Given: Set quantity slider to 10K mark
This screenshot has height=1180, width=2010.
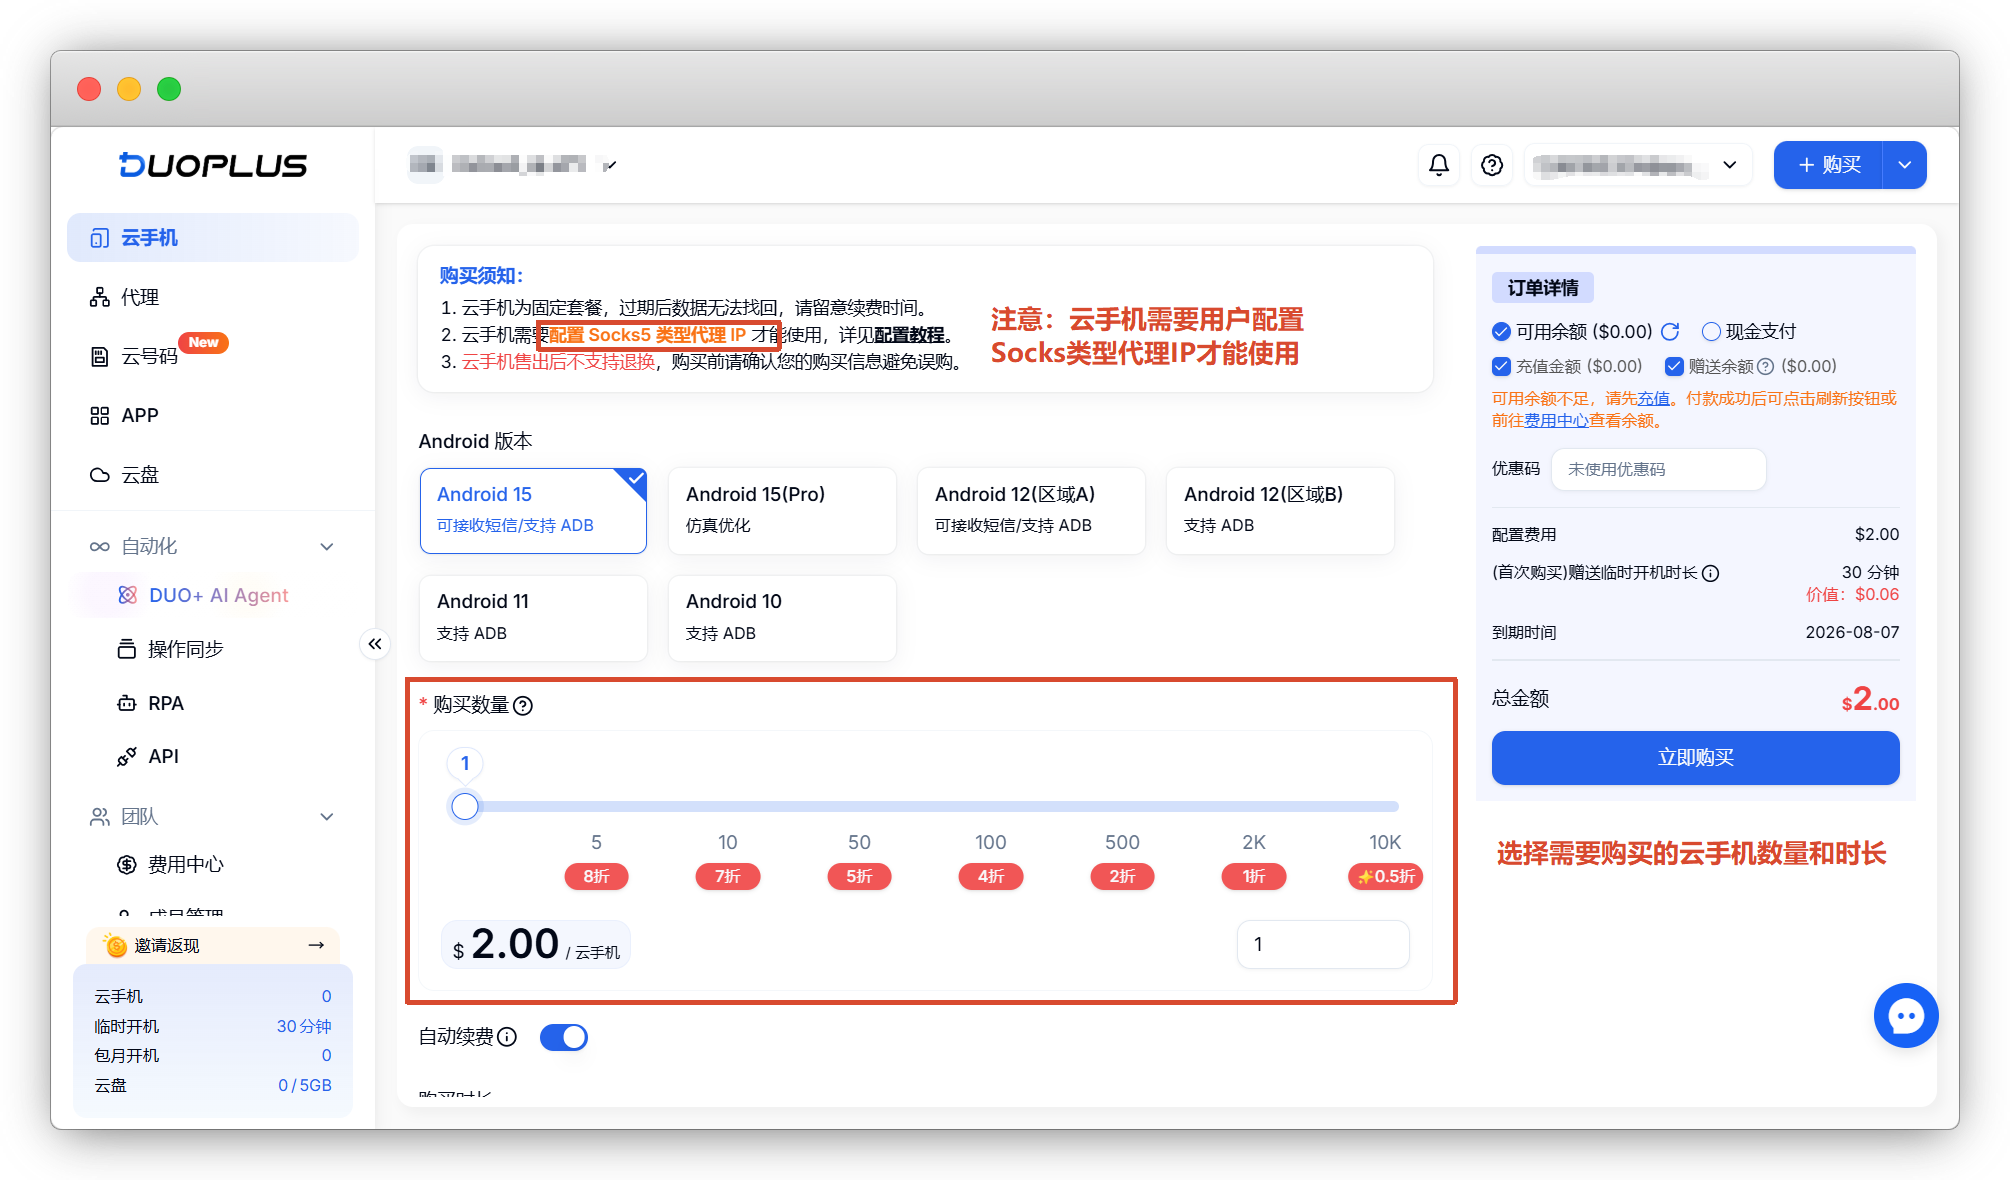Looking at the screenshot, I should click(x=1385, y=806).
